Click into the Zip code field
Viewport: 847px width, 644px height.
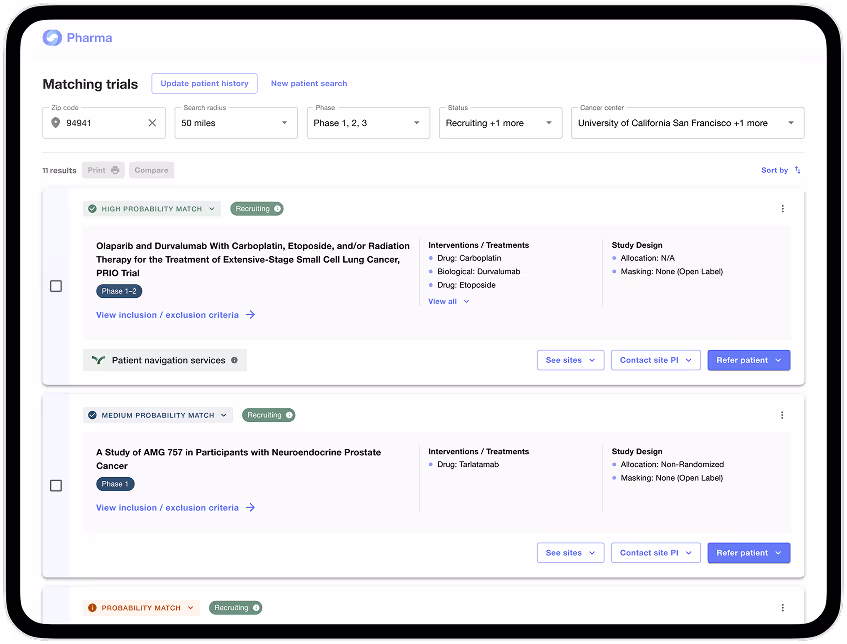(x=100, y=123)
